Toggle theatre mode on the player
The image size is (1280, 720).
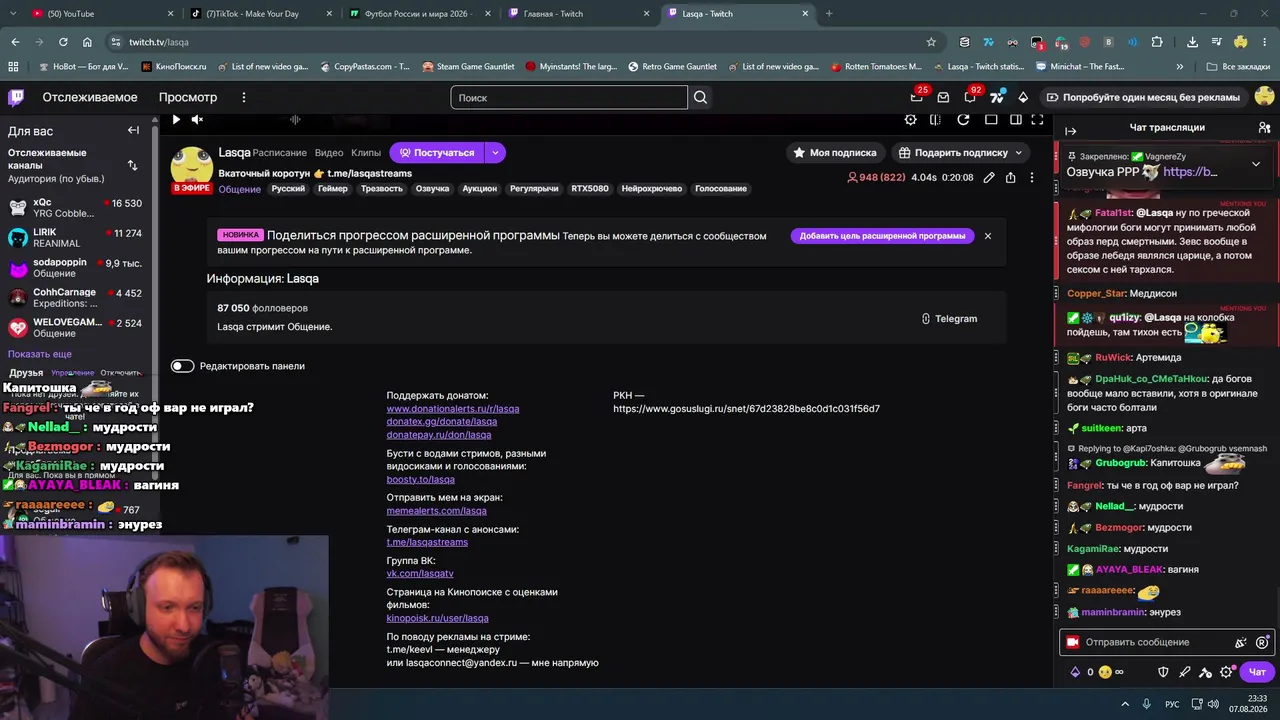click(x=1015, y=120)
